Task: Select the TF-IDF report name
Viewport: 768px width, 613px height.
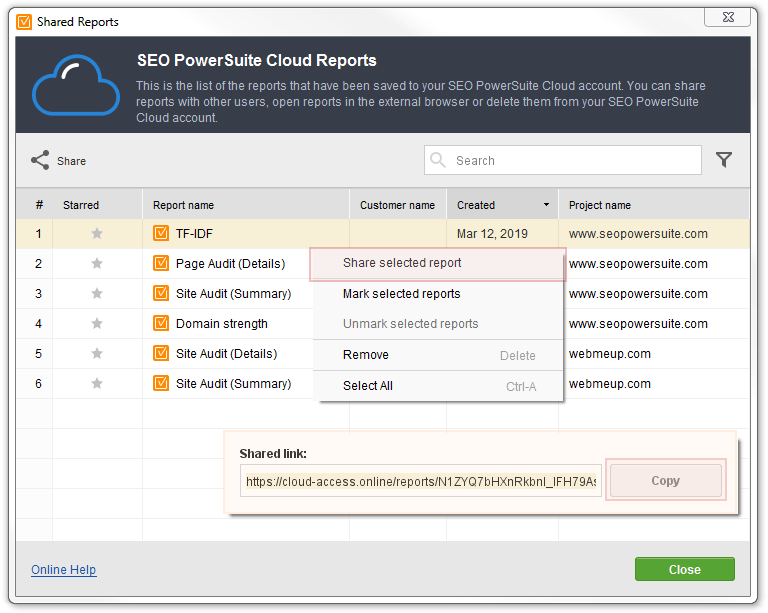Action: [x=194, y=234]
